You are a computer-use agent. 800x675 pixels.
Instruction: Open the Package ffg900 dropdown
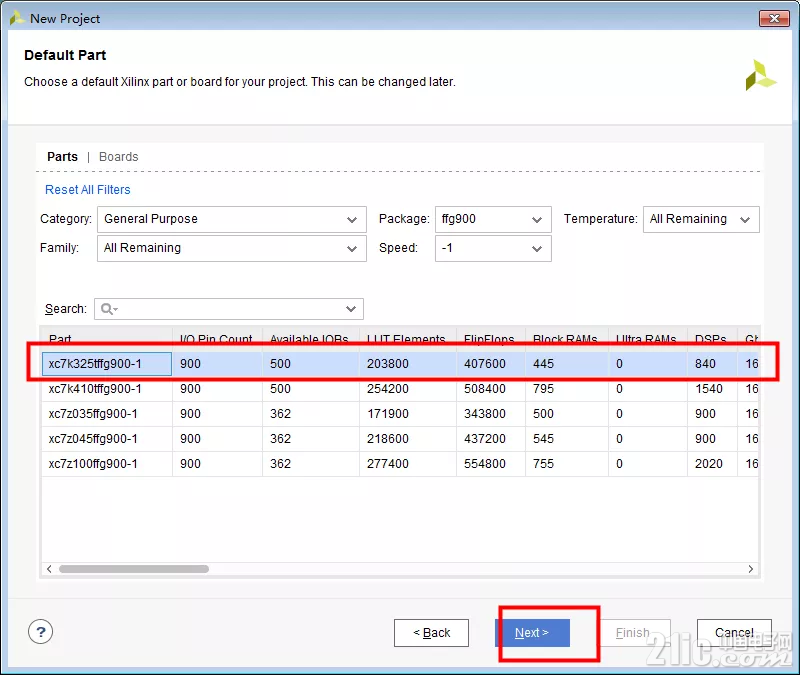[x=493, y=219]
